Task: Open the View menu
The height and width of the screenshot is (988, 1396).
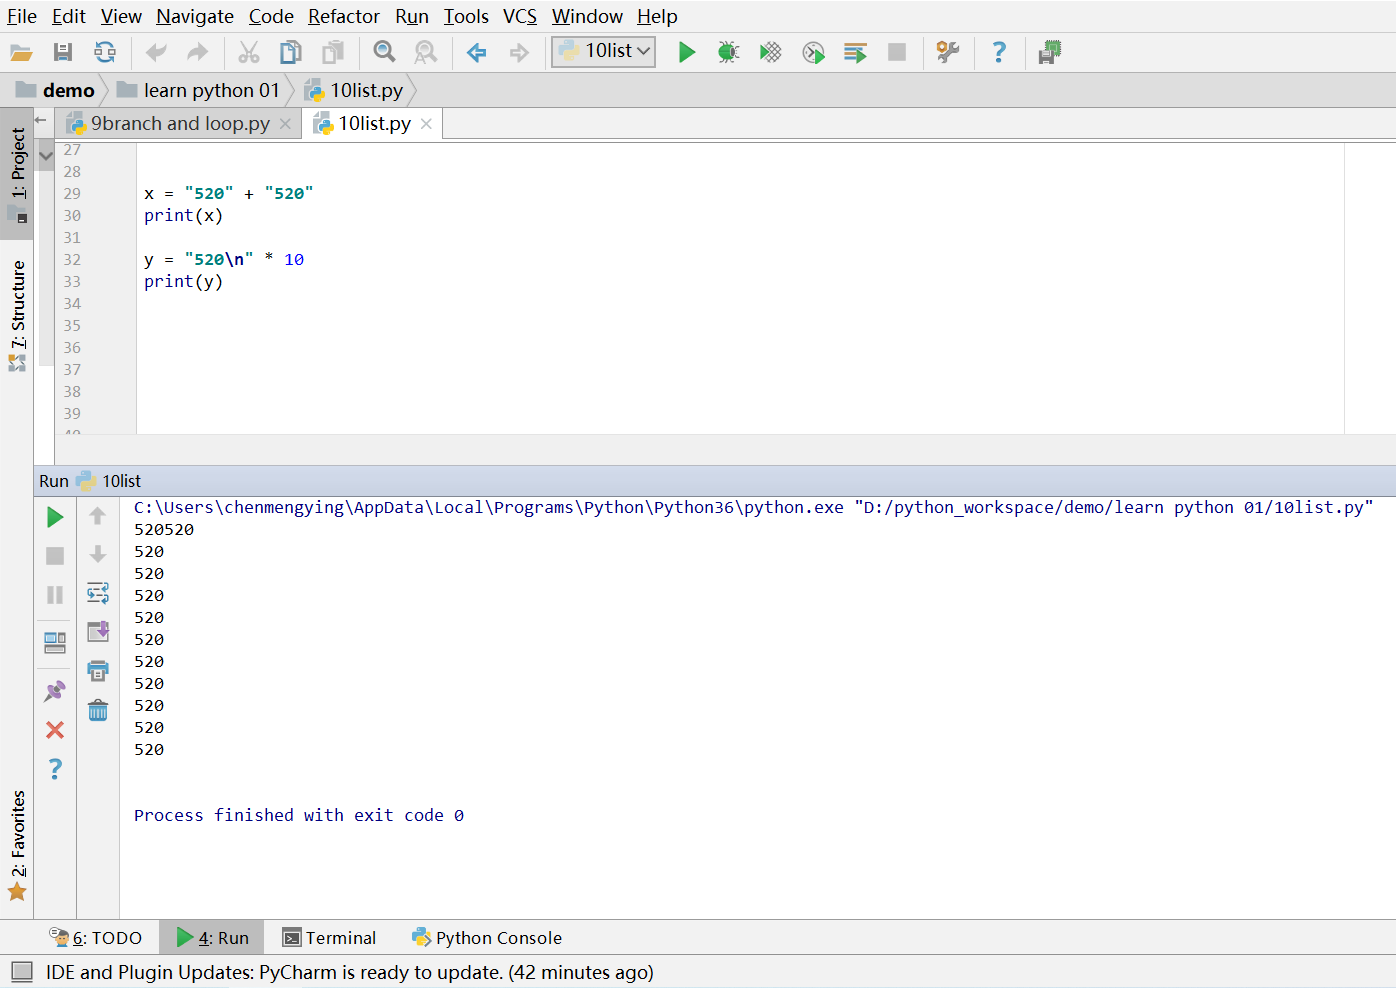Action: click(121, 16)
